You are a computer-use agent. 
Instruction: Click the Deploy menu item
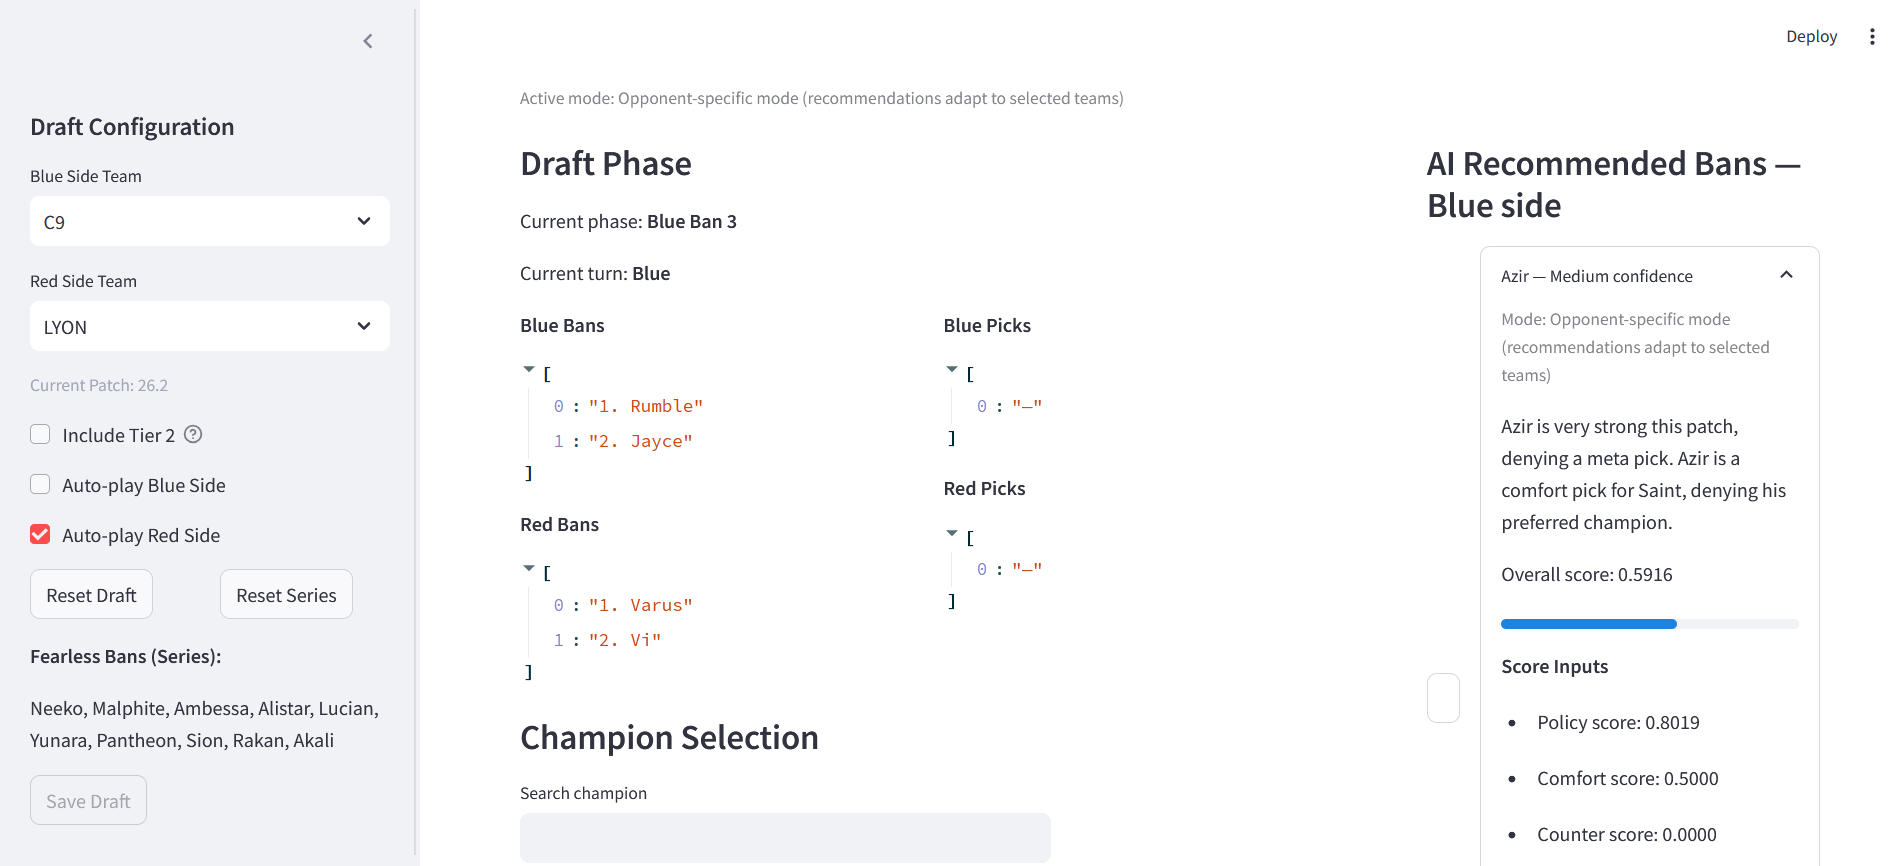pos(1811,37)
